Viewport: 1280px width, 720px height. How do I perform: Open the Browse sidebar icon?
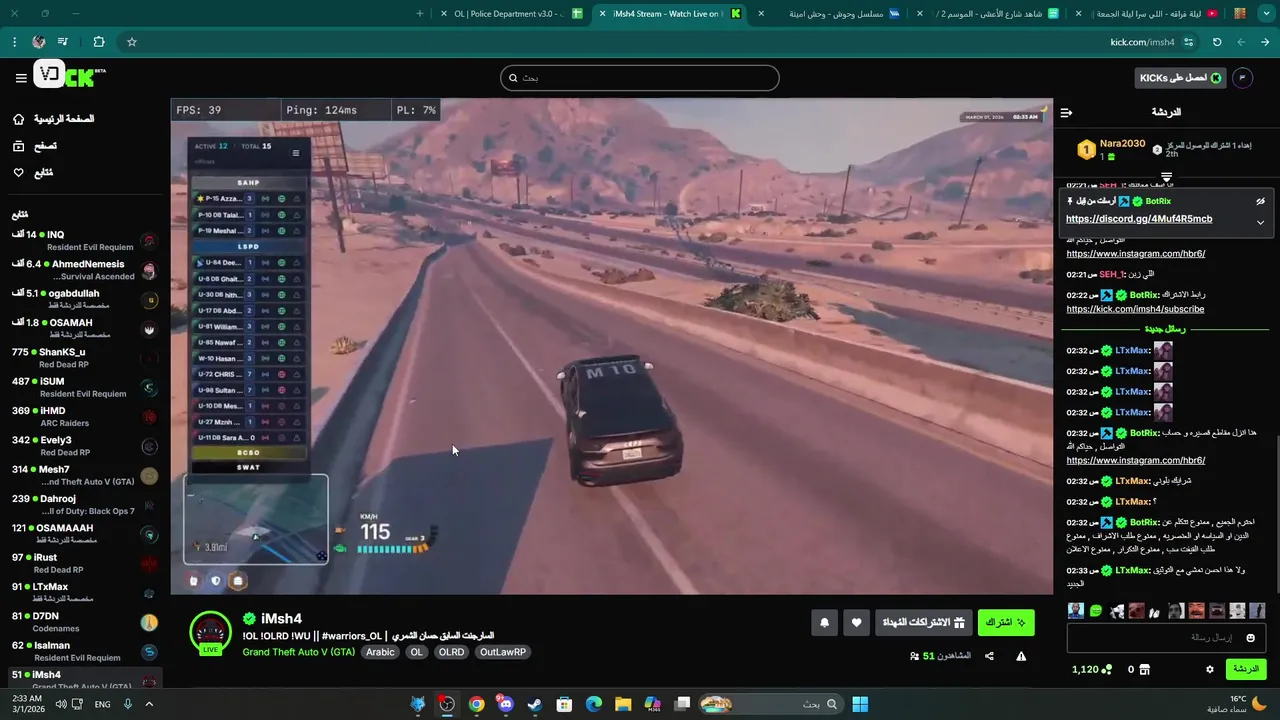tap(18, 146)
